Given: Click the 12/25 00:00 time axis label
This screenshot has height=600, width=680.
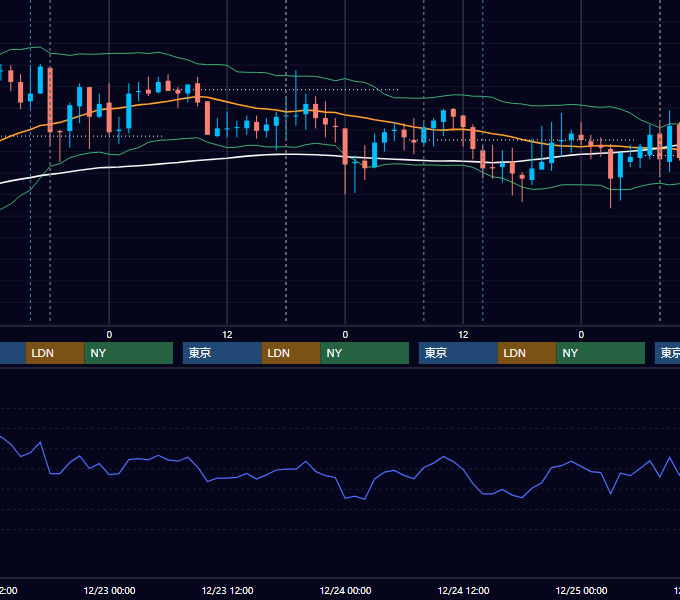Looking at the screenshot, I should [x=581, y=590].
